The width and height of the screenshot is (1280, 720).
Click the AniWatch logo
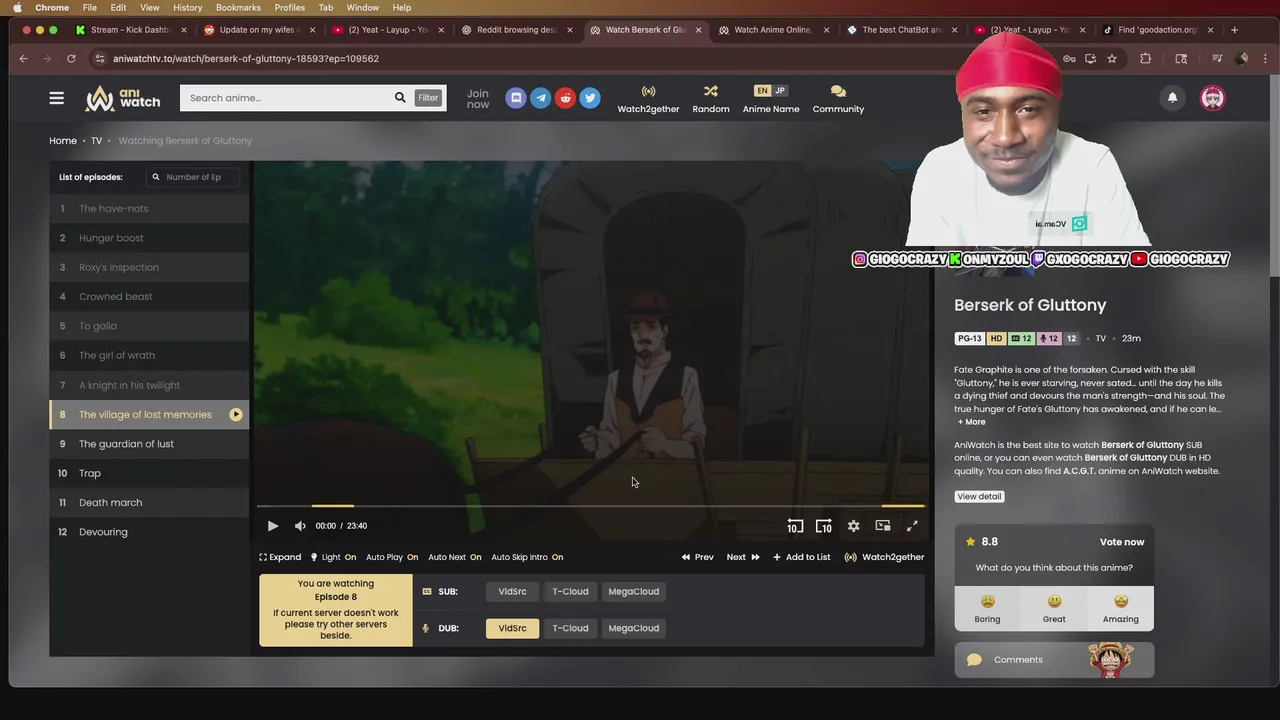point(123,98)
